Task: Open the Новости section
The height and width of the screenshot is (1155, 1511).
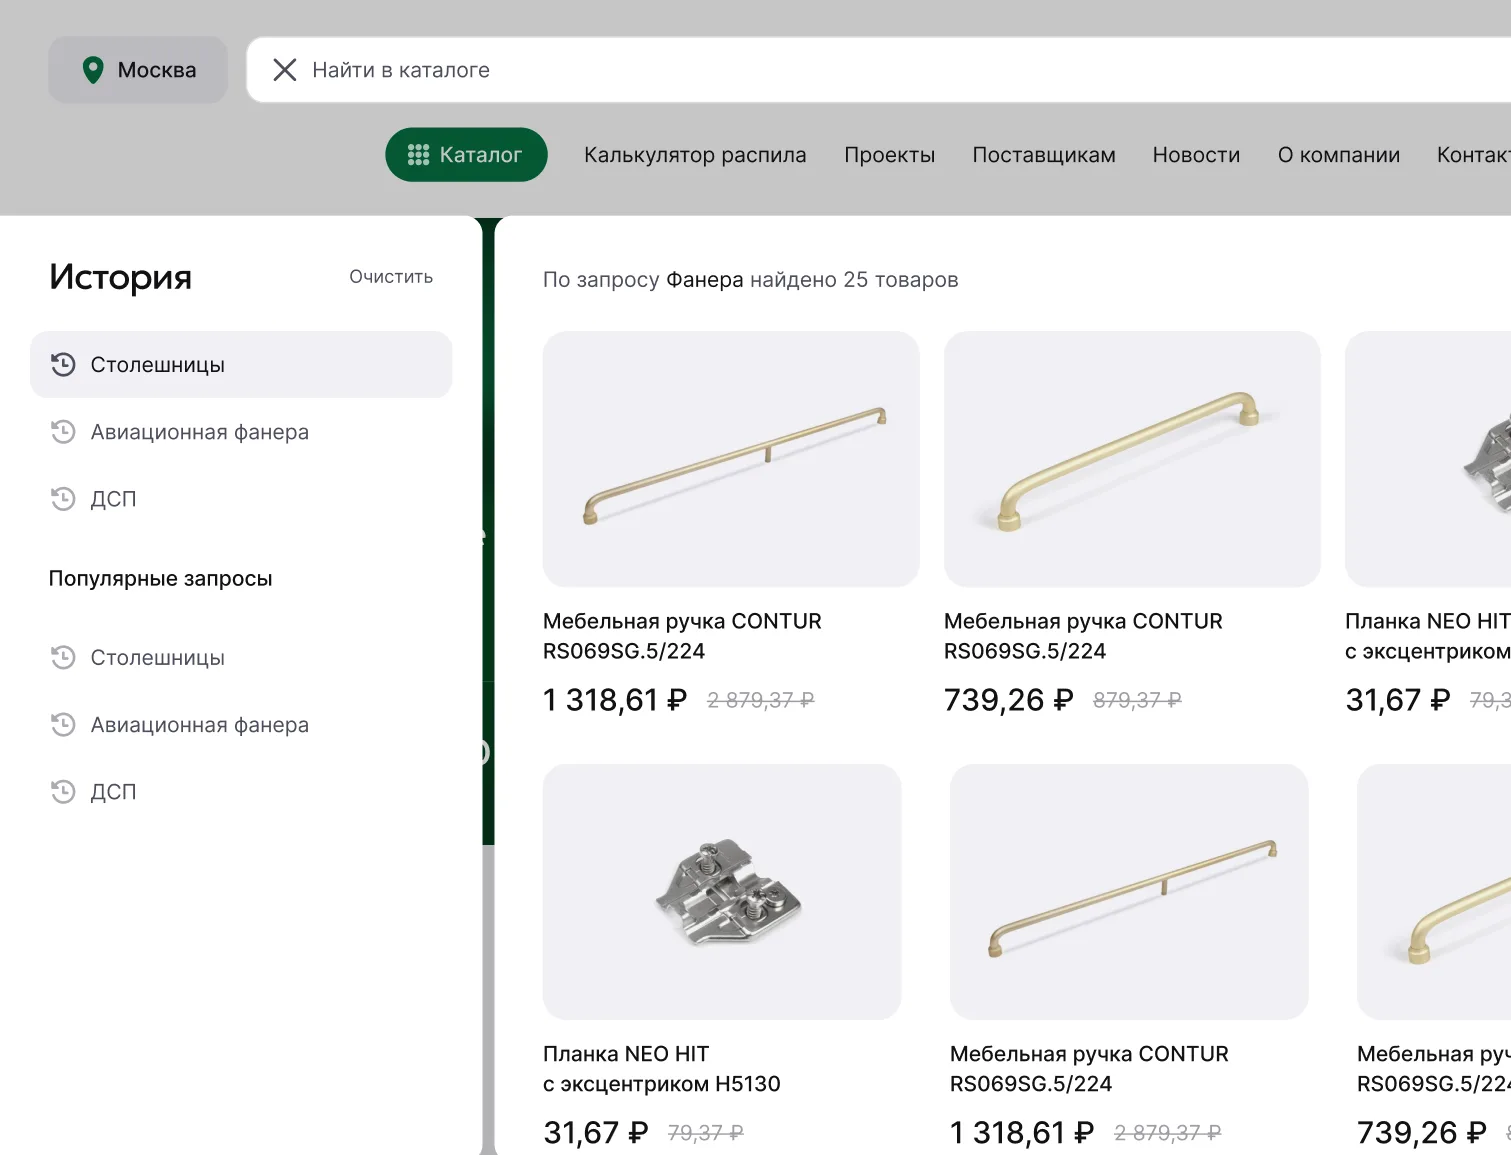Action: (1196, 155)
